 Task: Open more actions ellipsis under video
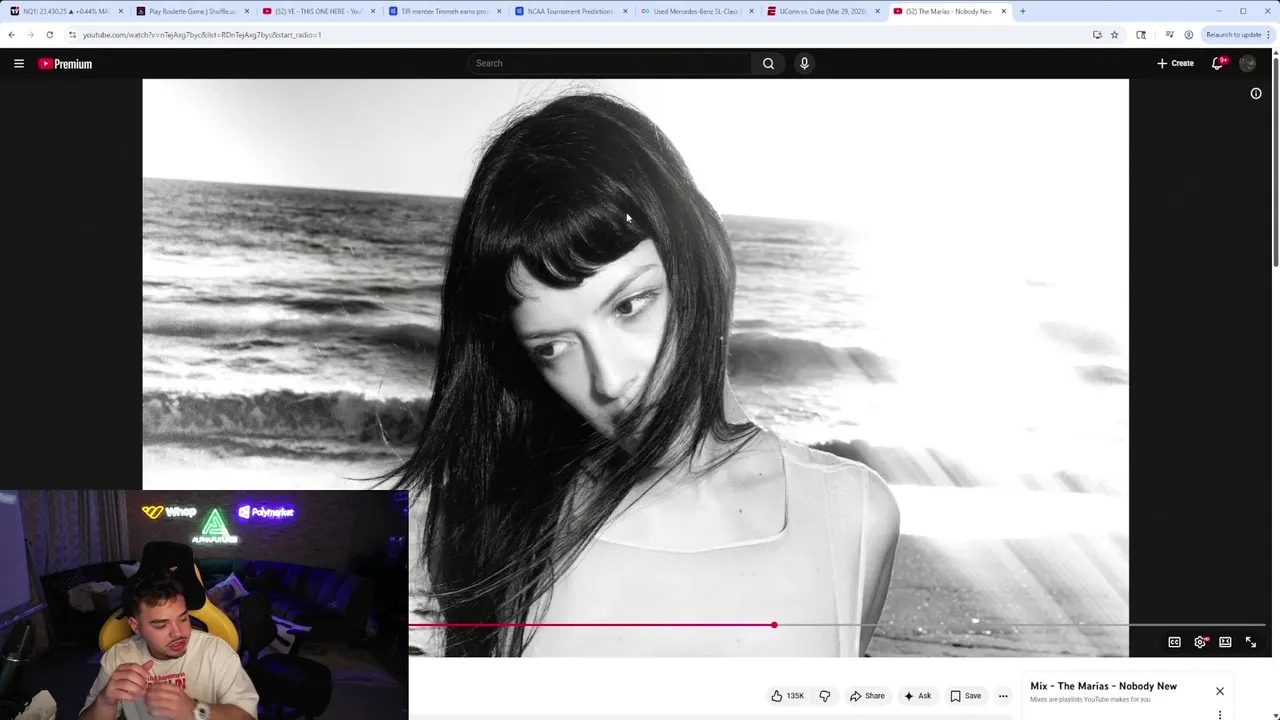point(1003,696)
